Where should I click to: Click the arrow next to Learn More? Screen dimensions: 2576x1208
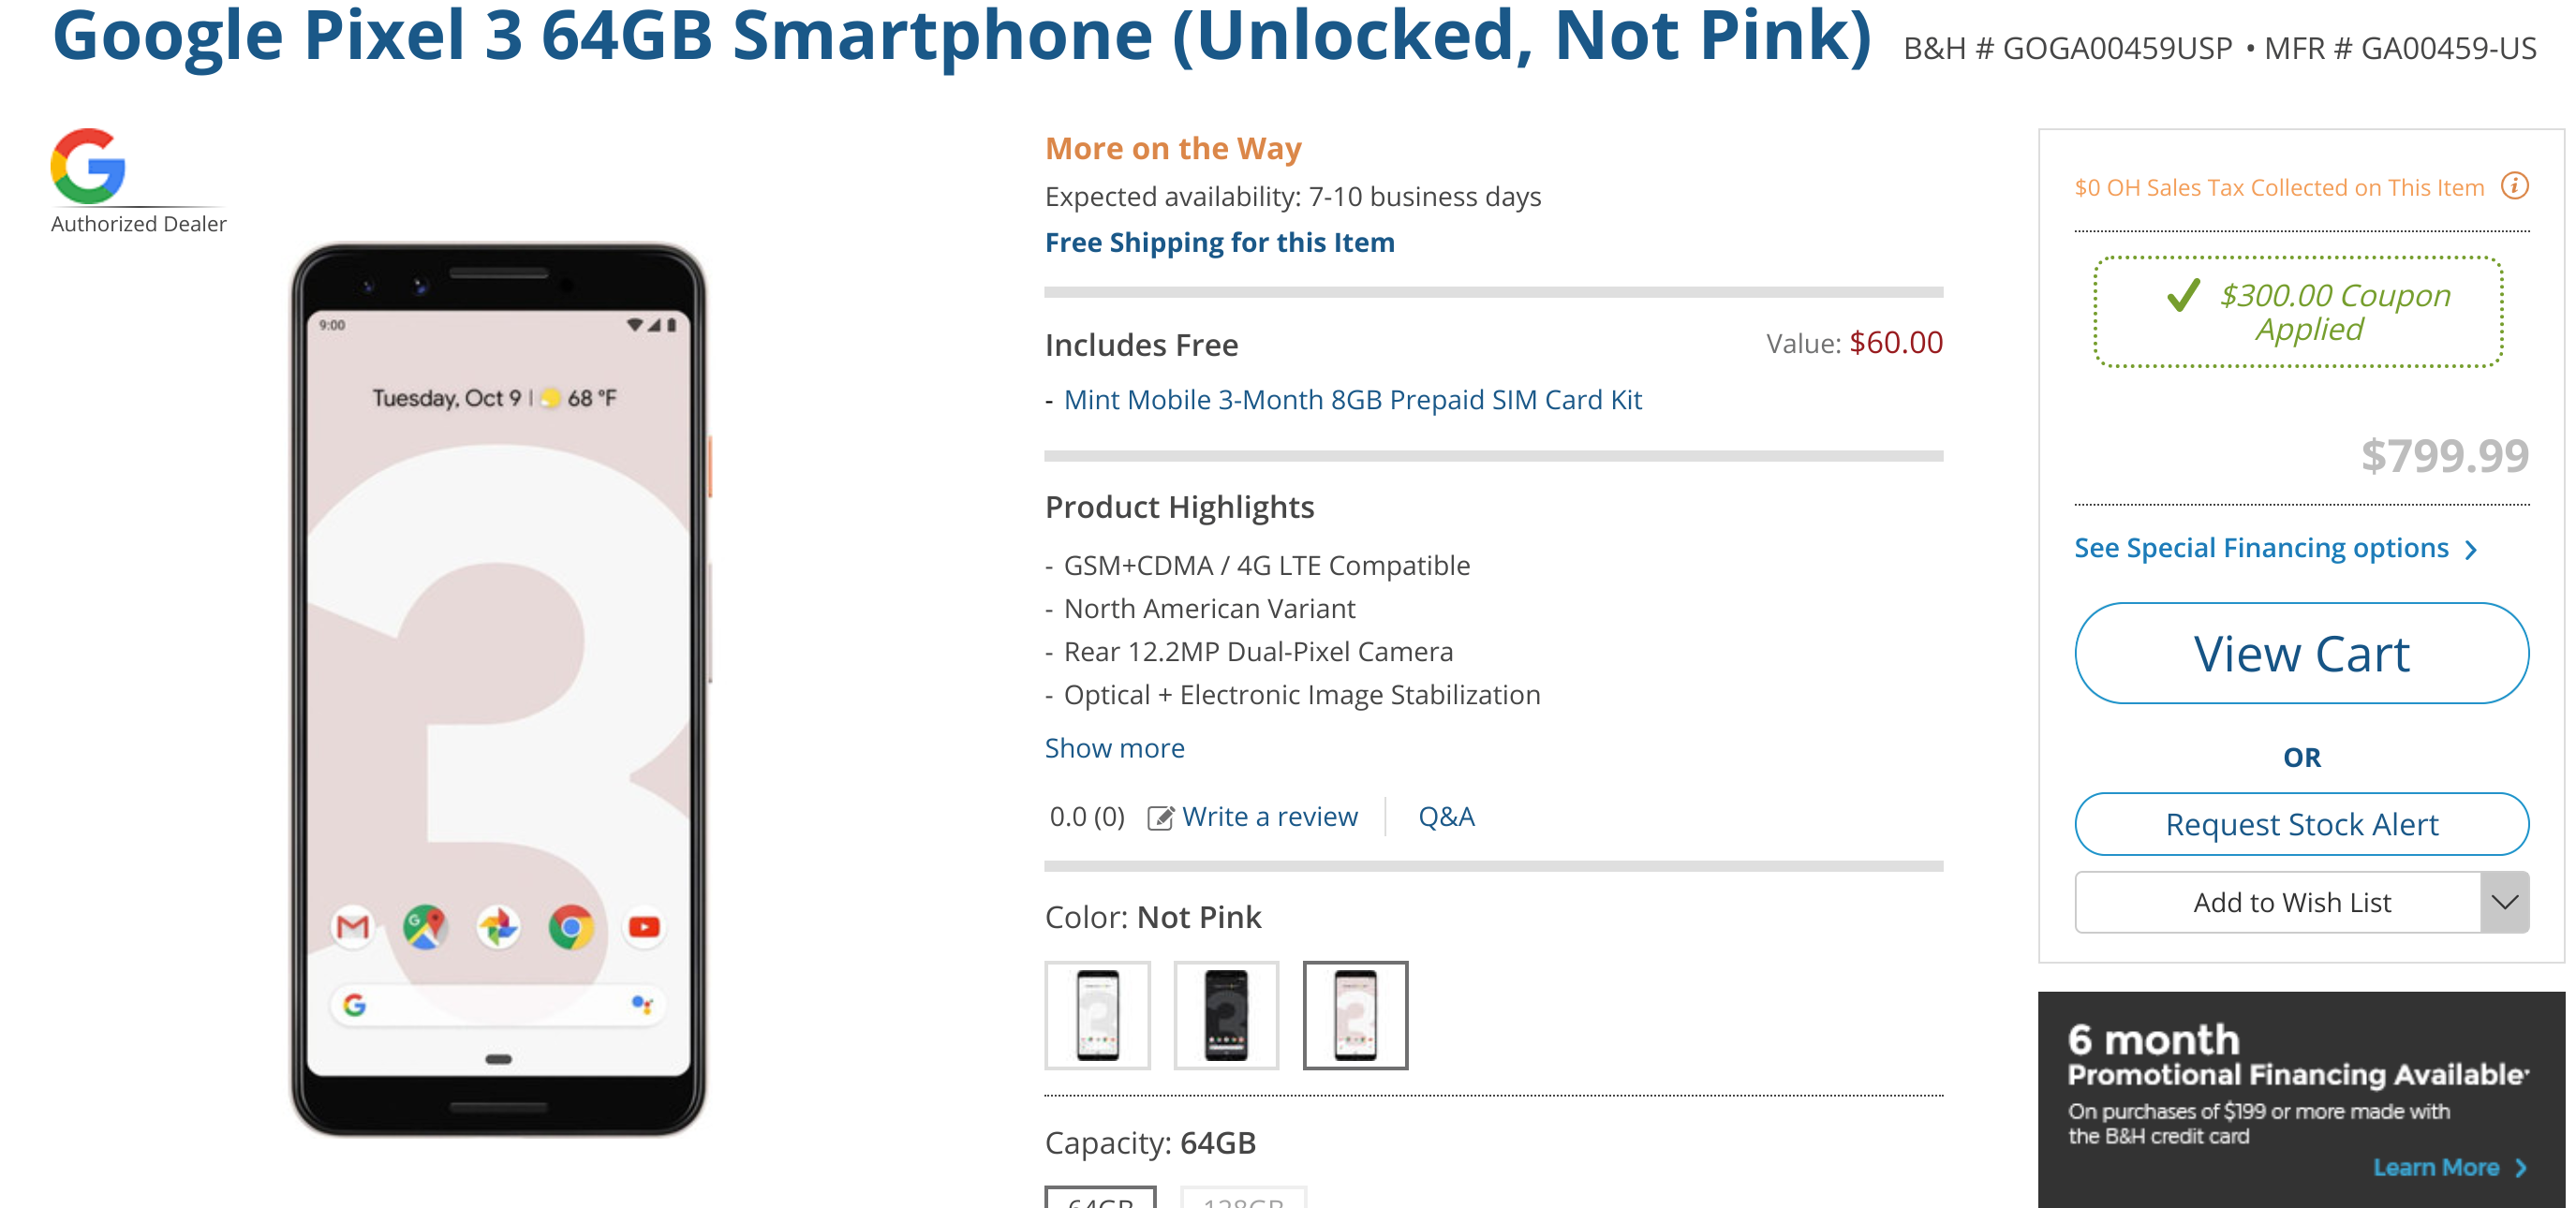[x=2522, y=1167]
